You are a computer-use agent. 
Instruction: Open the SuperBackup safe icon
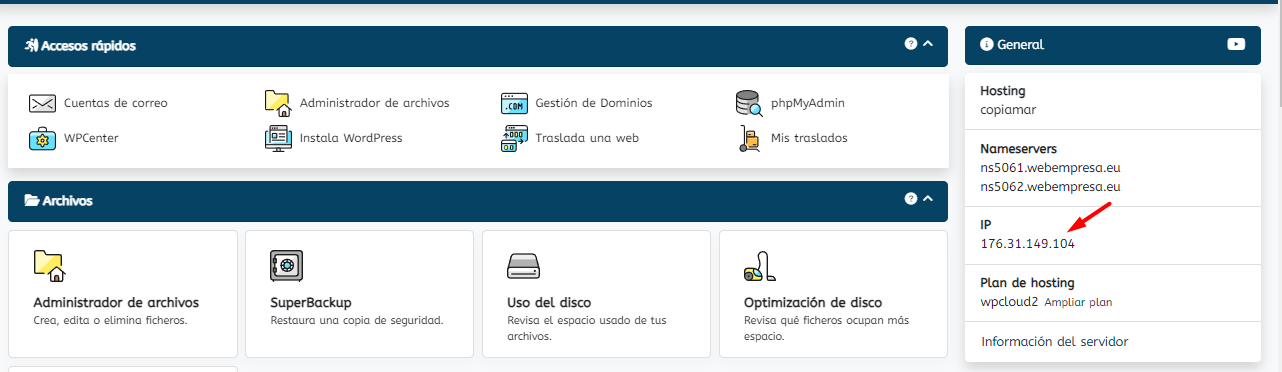(286, 266)
